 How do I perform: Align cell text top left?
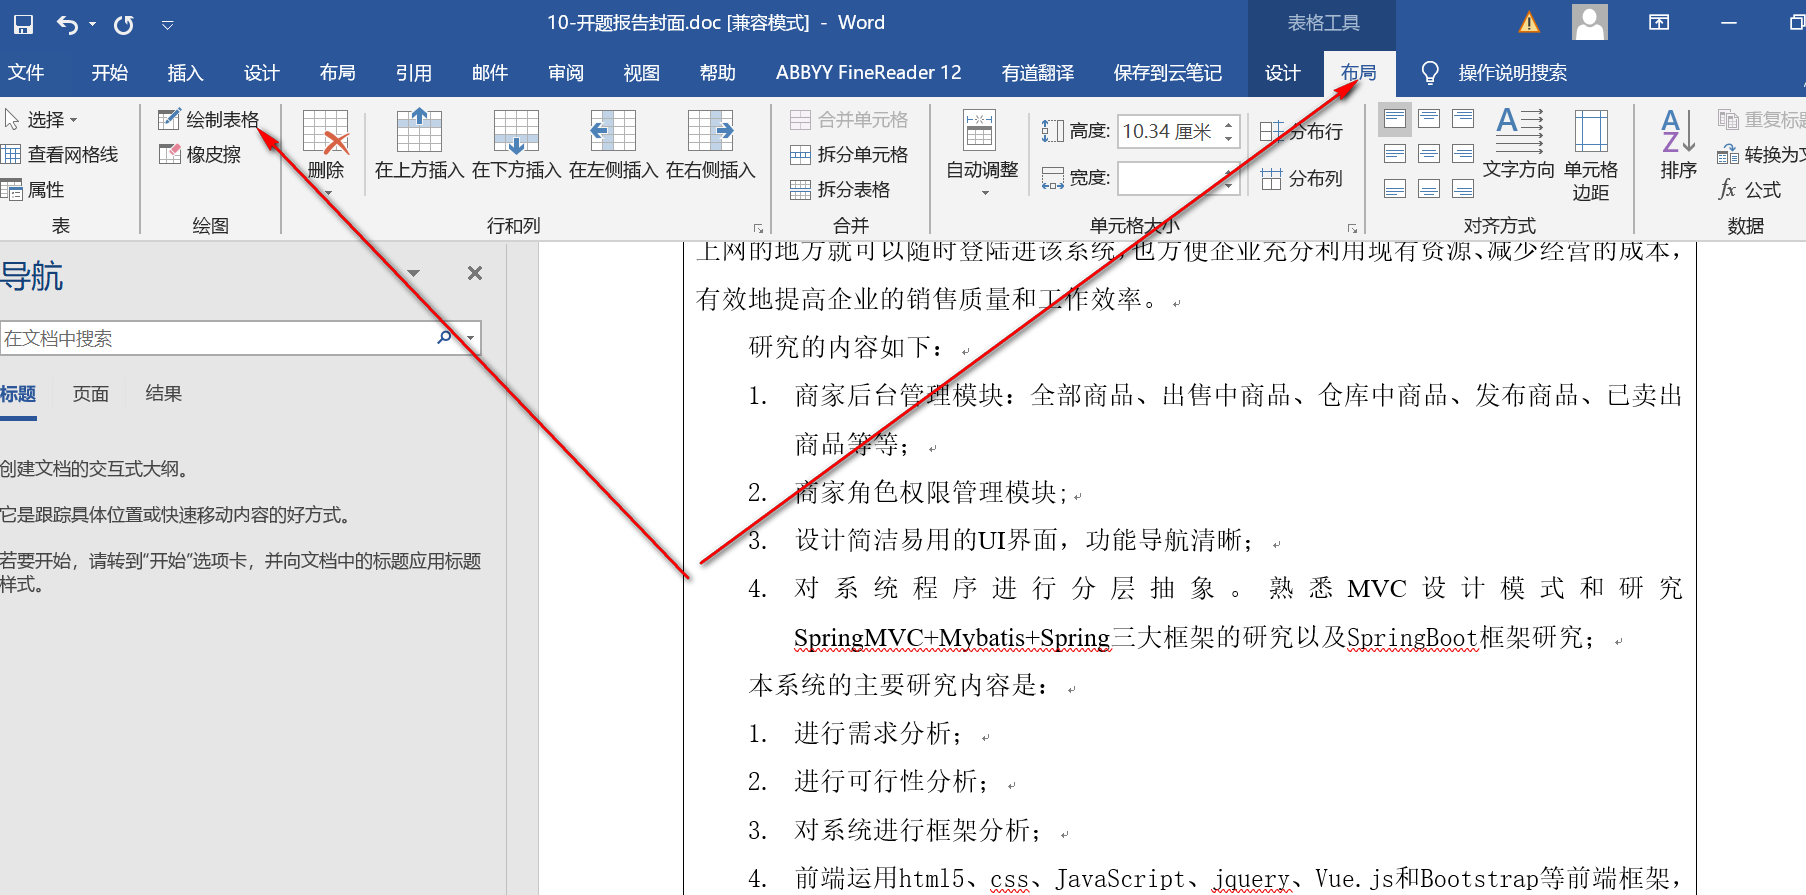pyautogui.click(x=1395, y=119)
